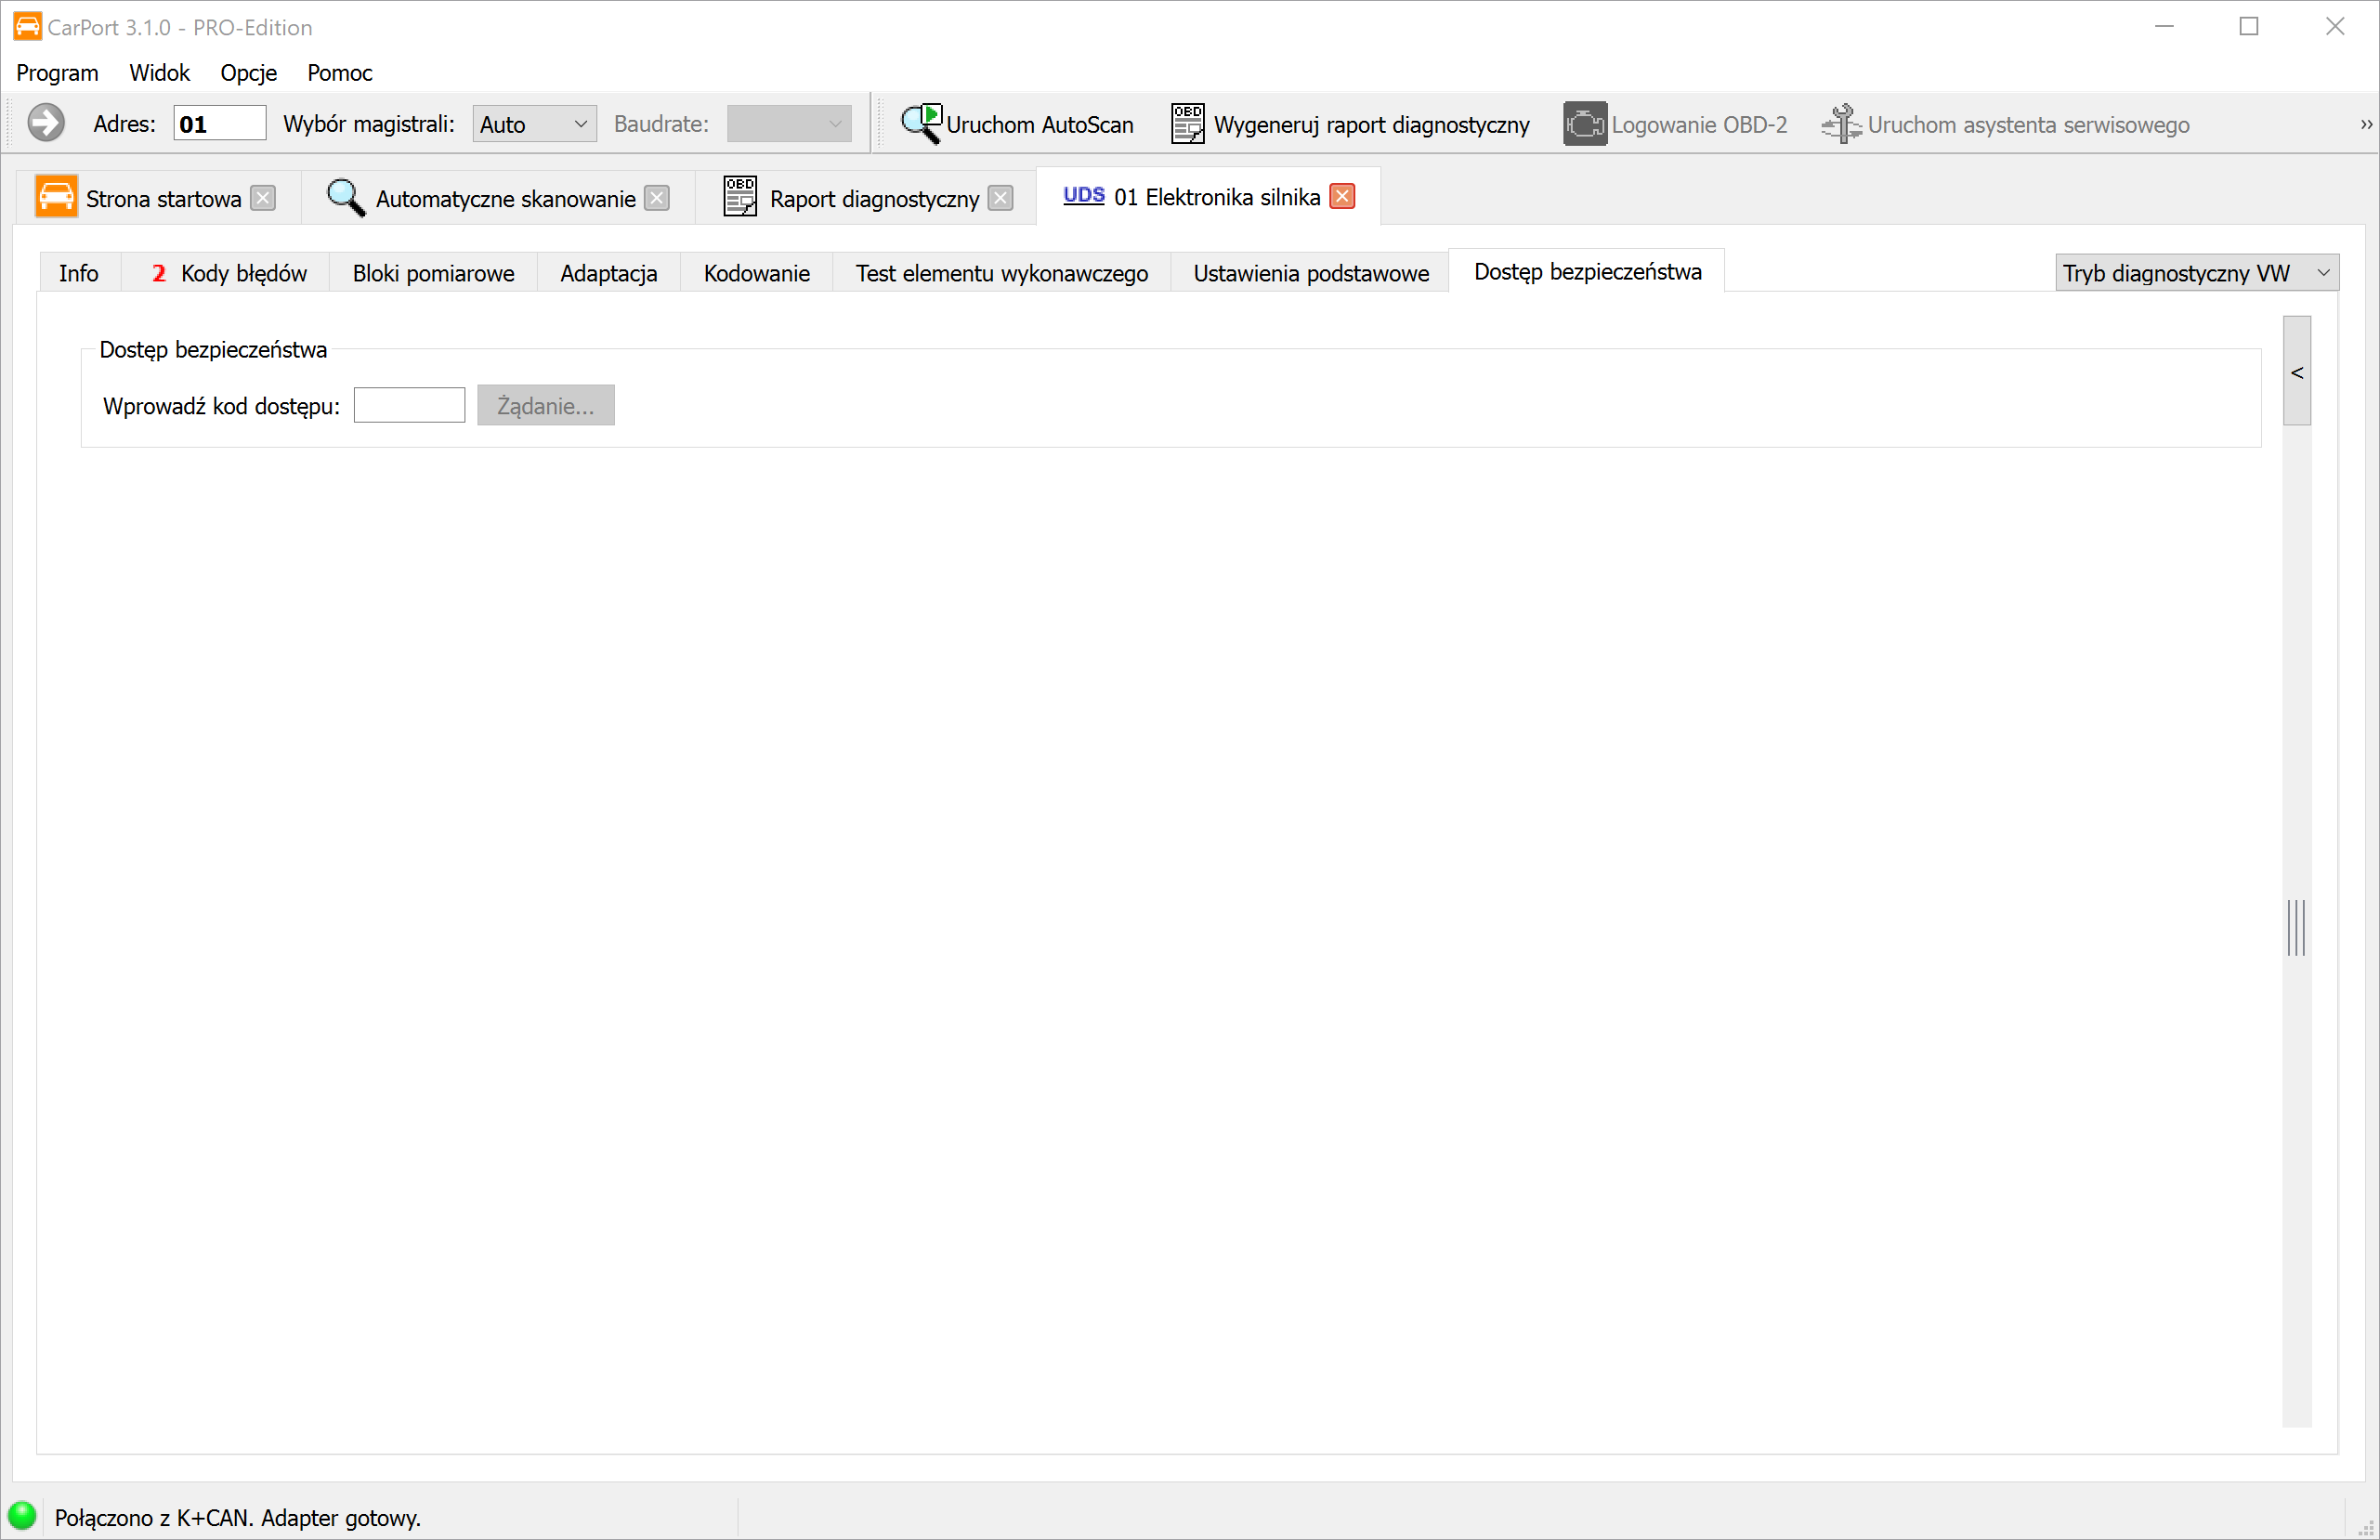The width and height of the screenshot is (2380, 1540).
Task: Click the green arrow connect icon
Action: tap(45, 124)
